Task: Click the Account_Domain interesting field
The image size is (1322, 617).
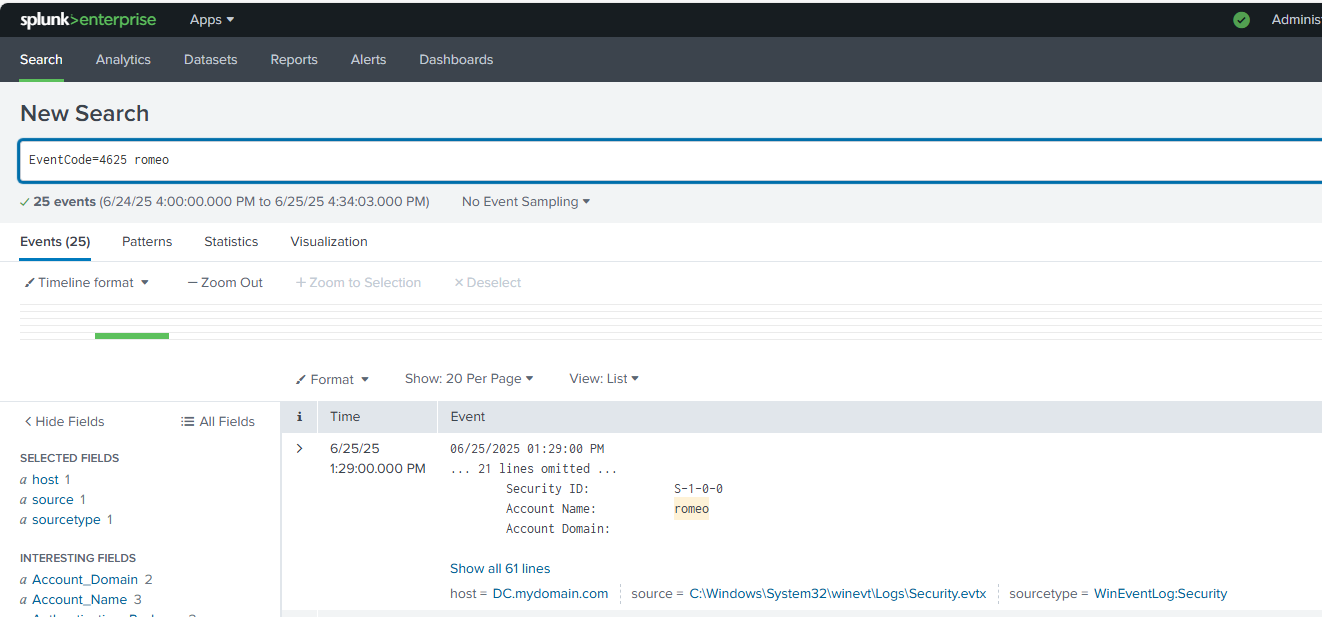Action: [x=85, y=580]
